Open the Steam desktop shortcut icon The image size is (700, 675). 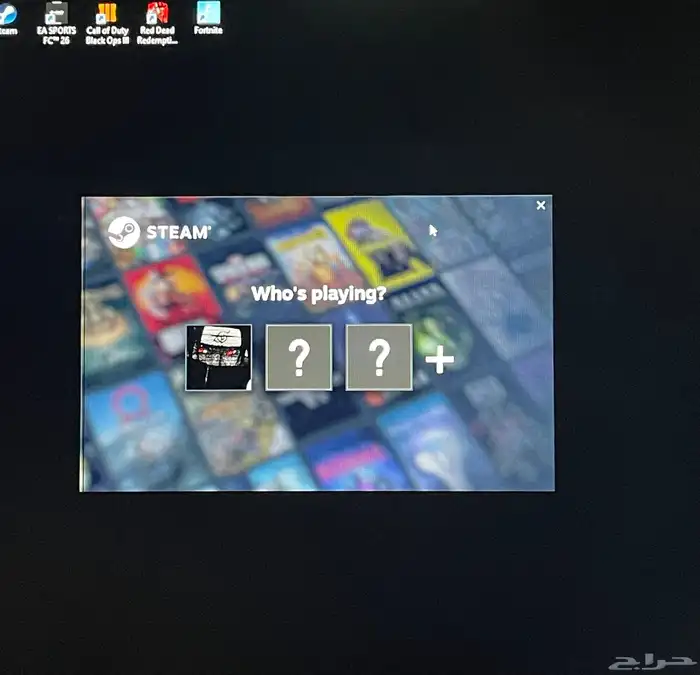coord(7,12)
